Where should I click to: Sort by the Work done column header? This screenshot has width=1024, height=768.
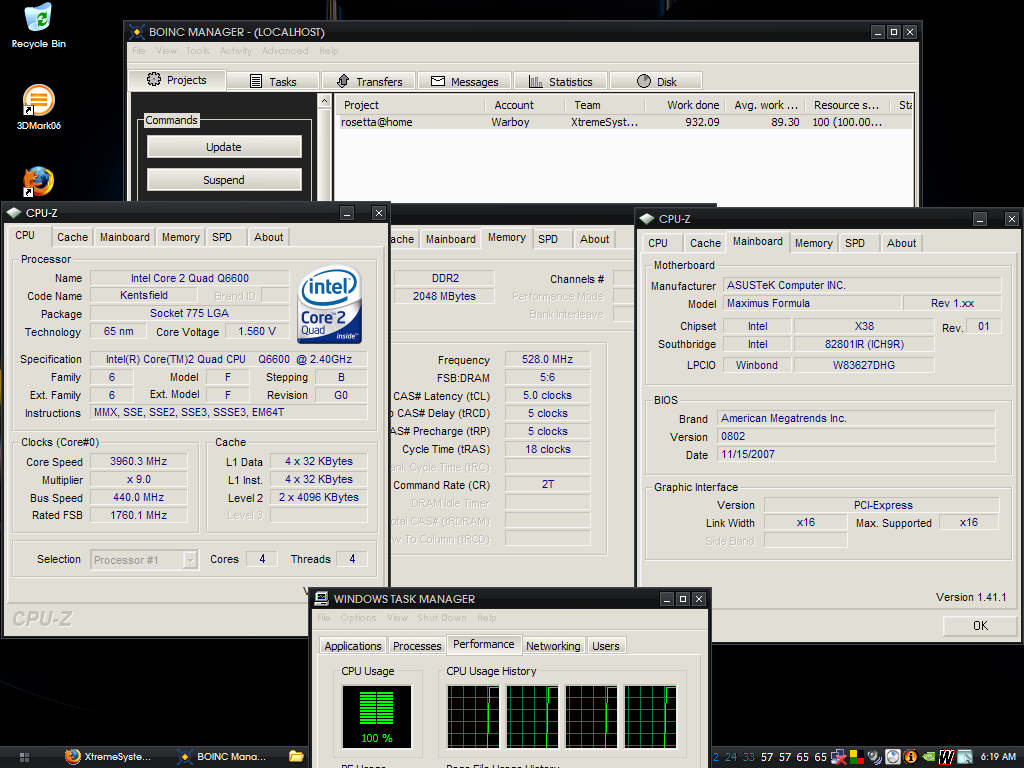(x=686, y=105)
